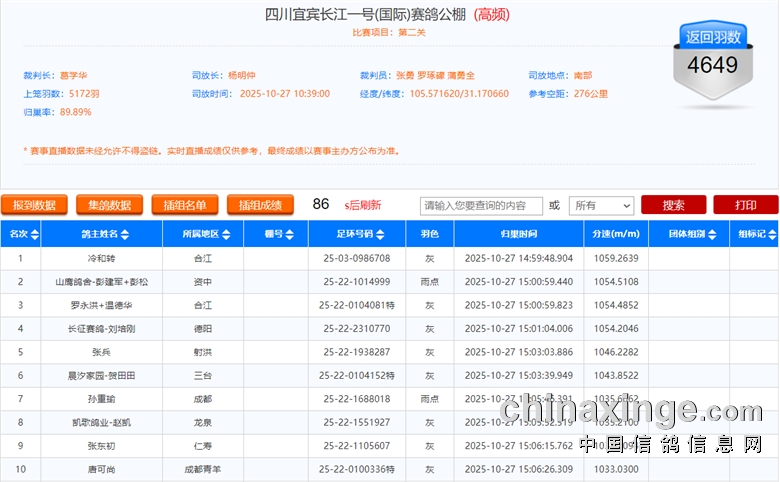Click the 分速(m/m) column header
This screenshot has height=482, width=780.
tap(615, 235)
